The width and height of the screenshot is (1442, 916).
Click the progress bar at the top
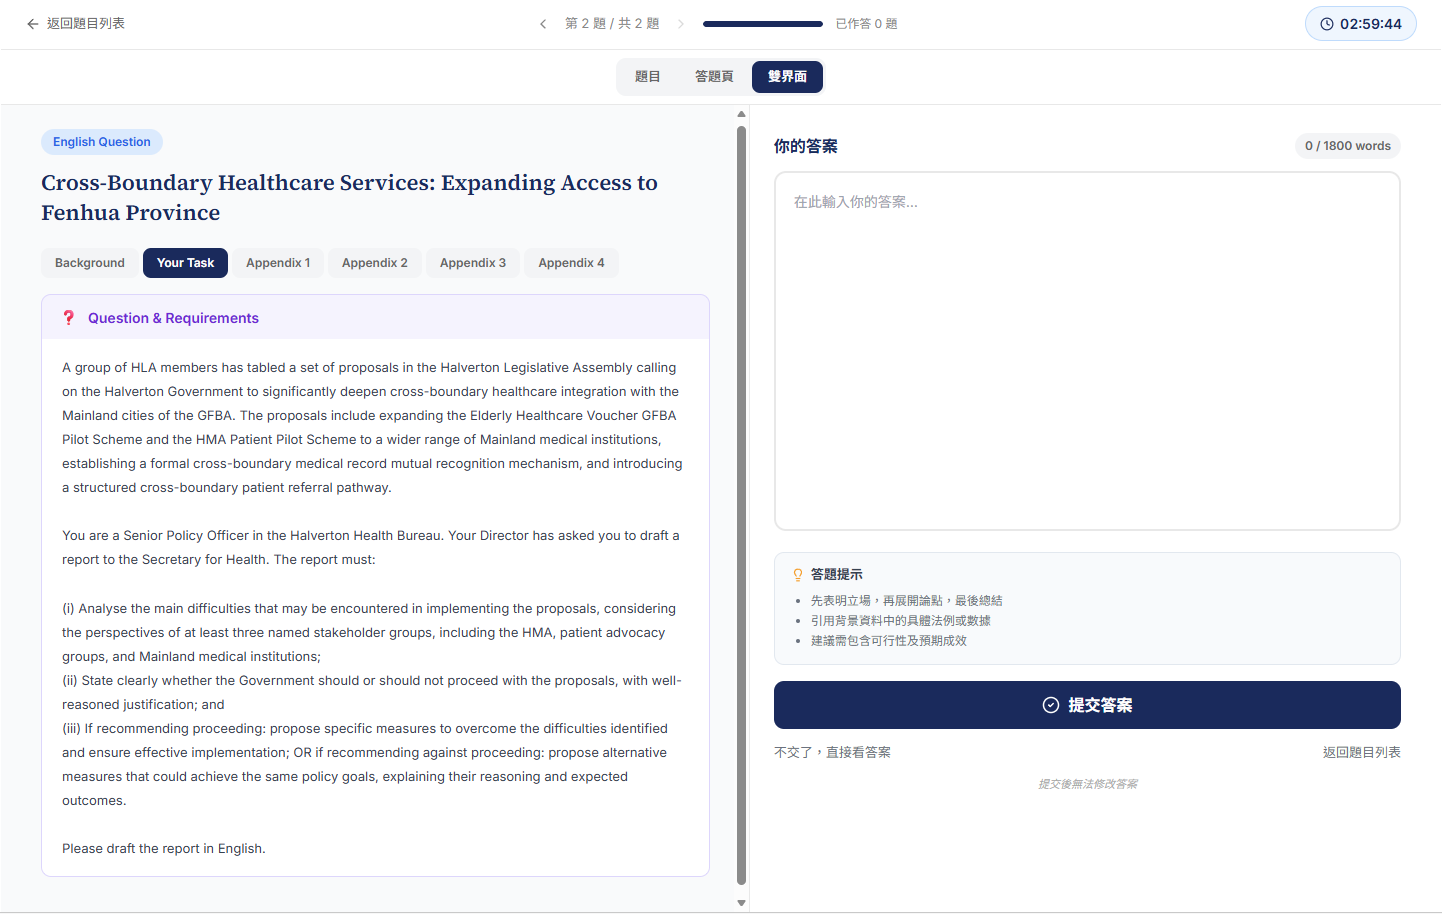point(763,24)
